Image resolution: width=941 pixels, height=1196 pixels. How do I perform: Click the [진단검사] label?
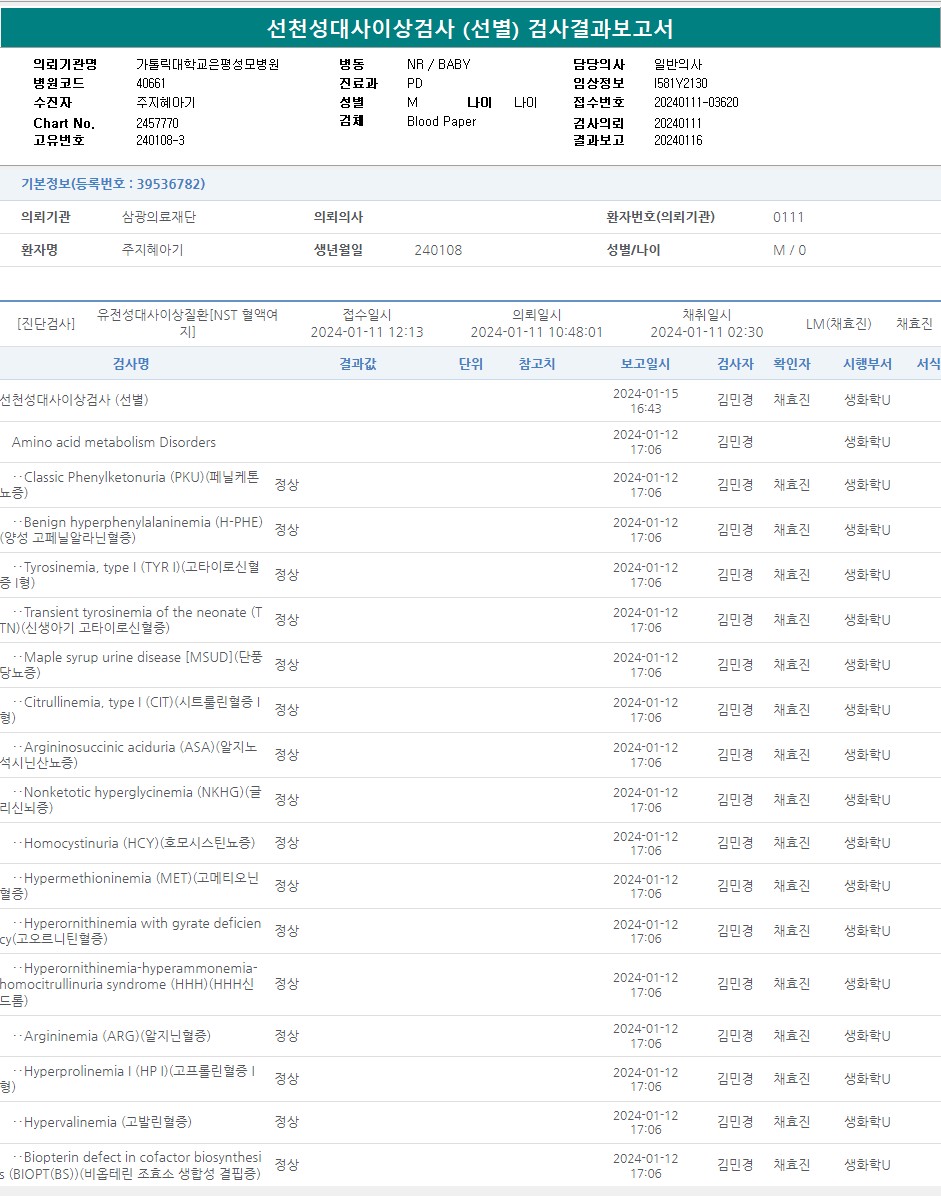pyautogui.click(x=46, y=324)
